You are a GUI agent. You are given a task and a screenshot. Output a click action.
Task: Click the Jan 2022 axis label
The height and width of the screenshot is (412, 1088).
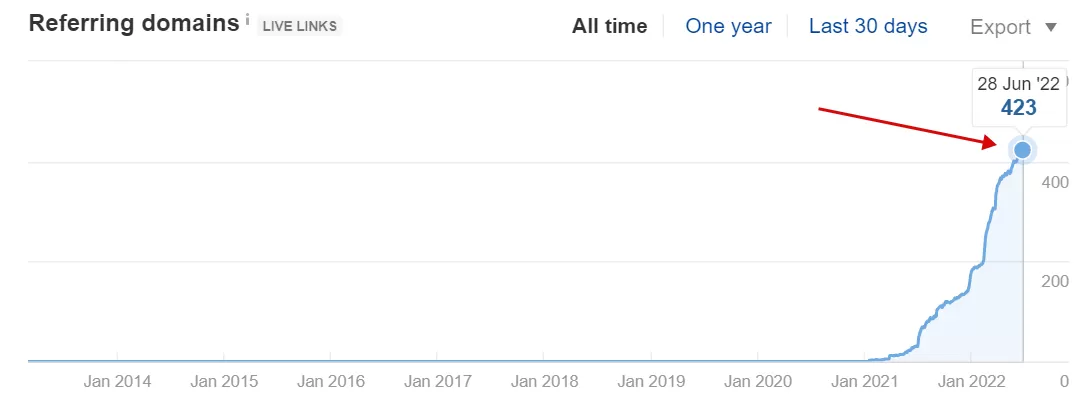point(971,381)
